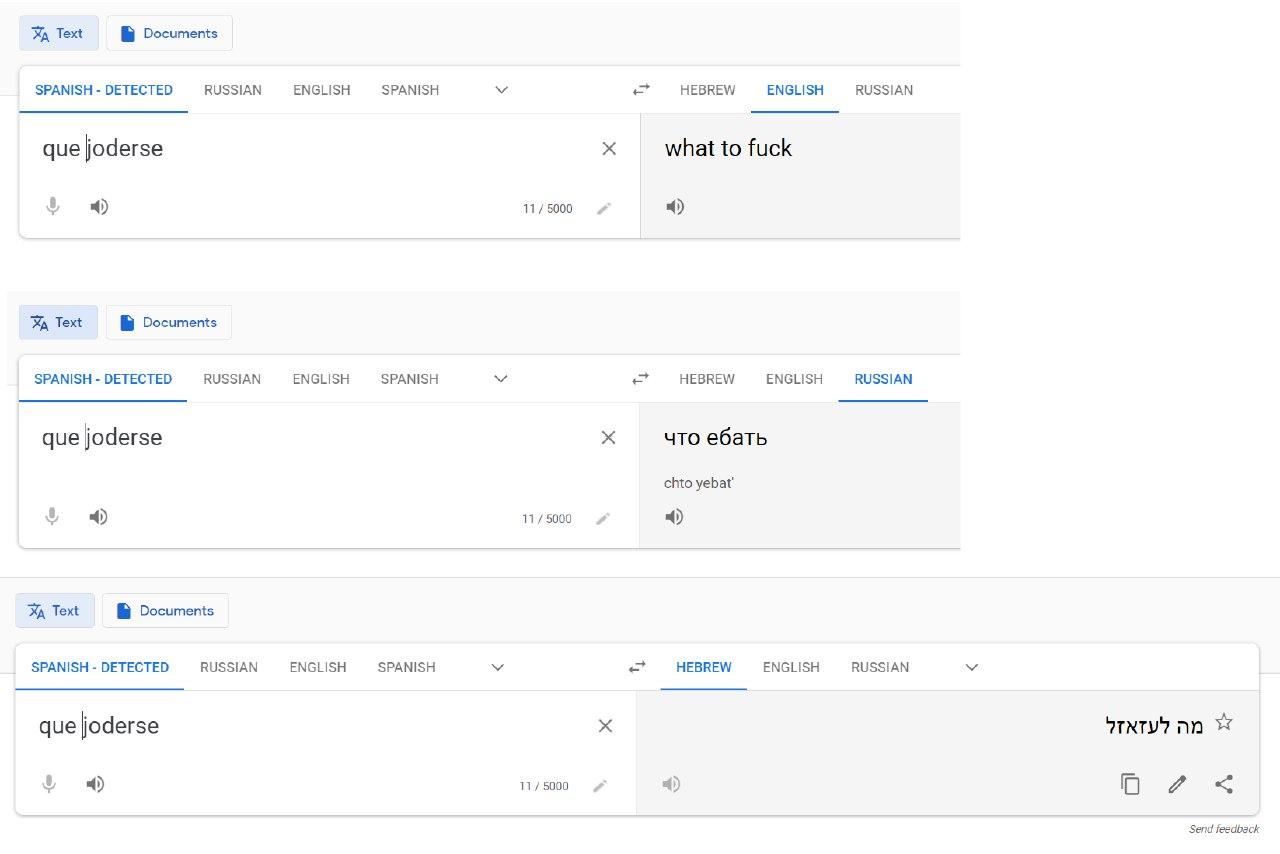
Task: Switch to RUSSIAN source tab in the bottom translator
Action: coord(229,667)
